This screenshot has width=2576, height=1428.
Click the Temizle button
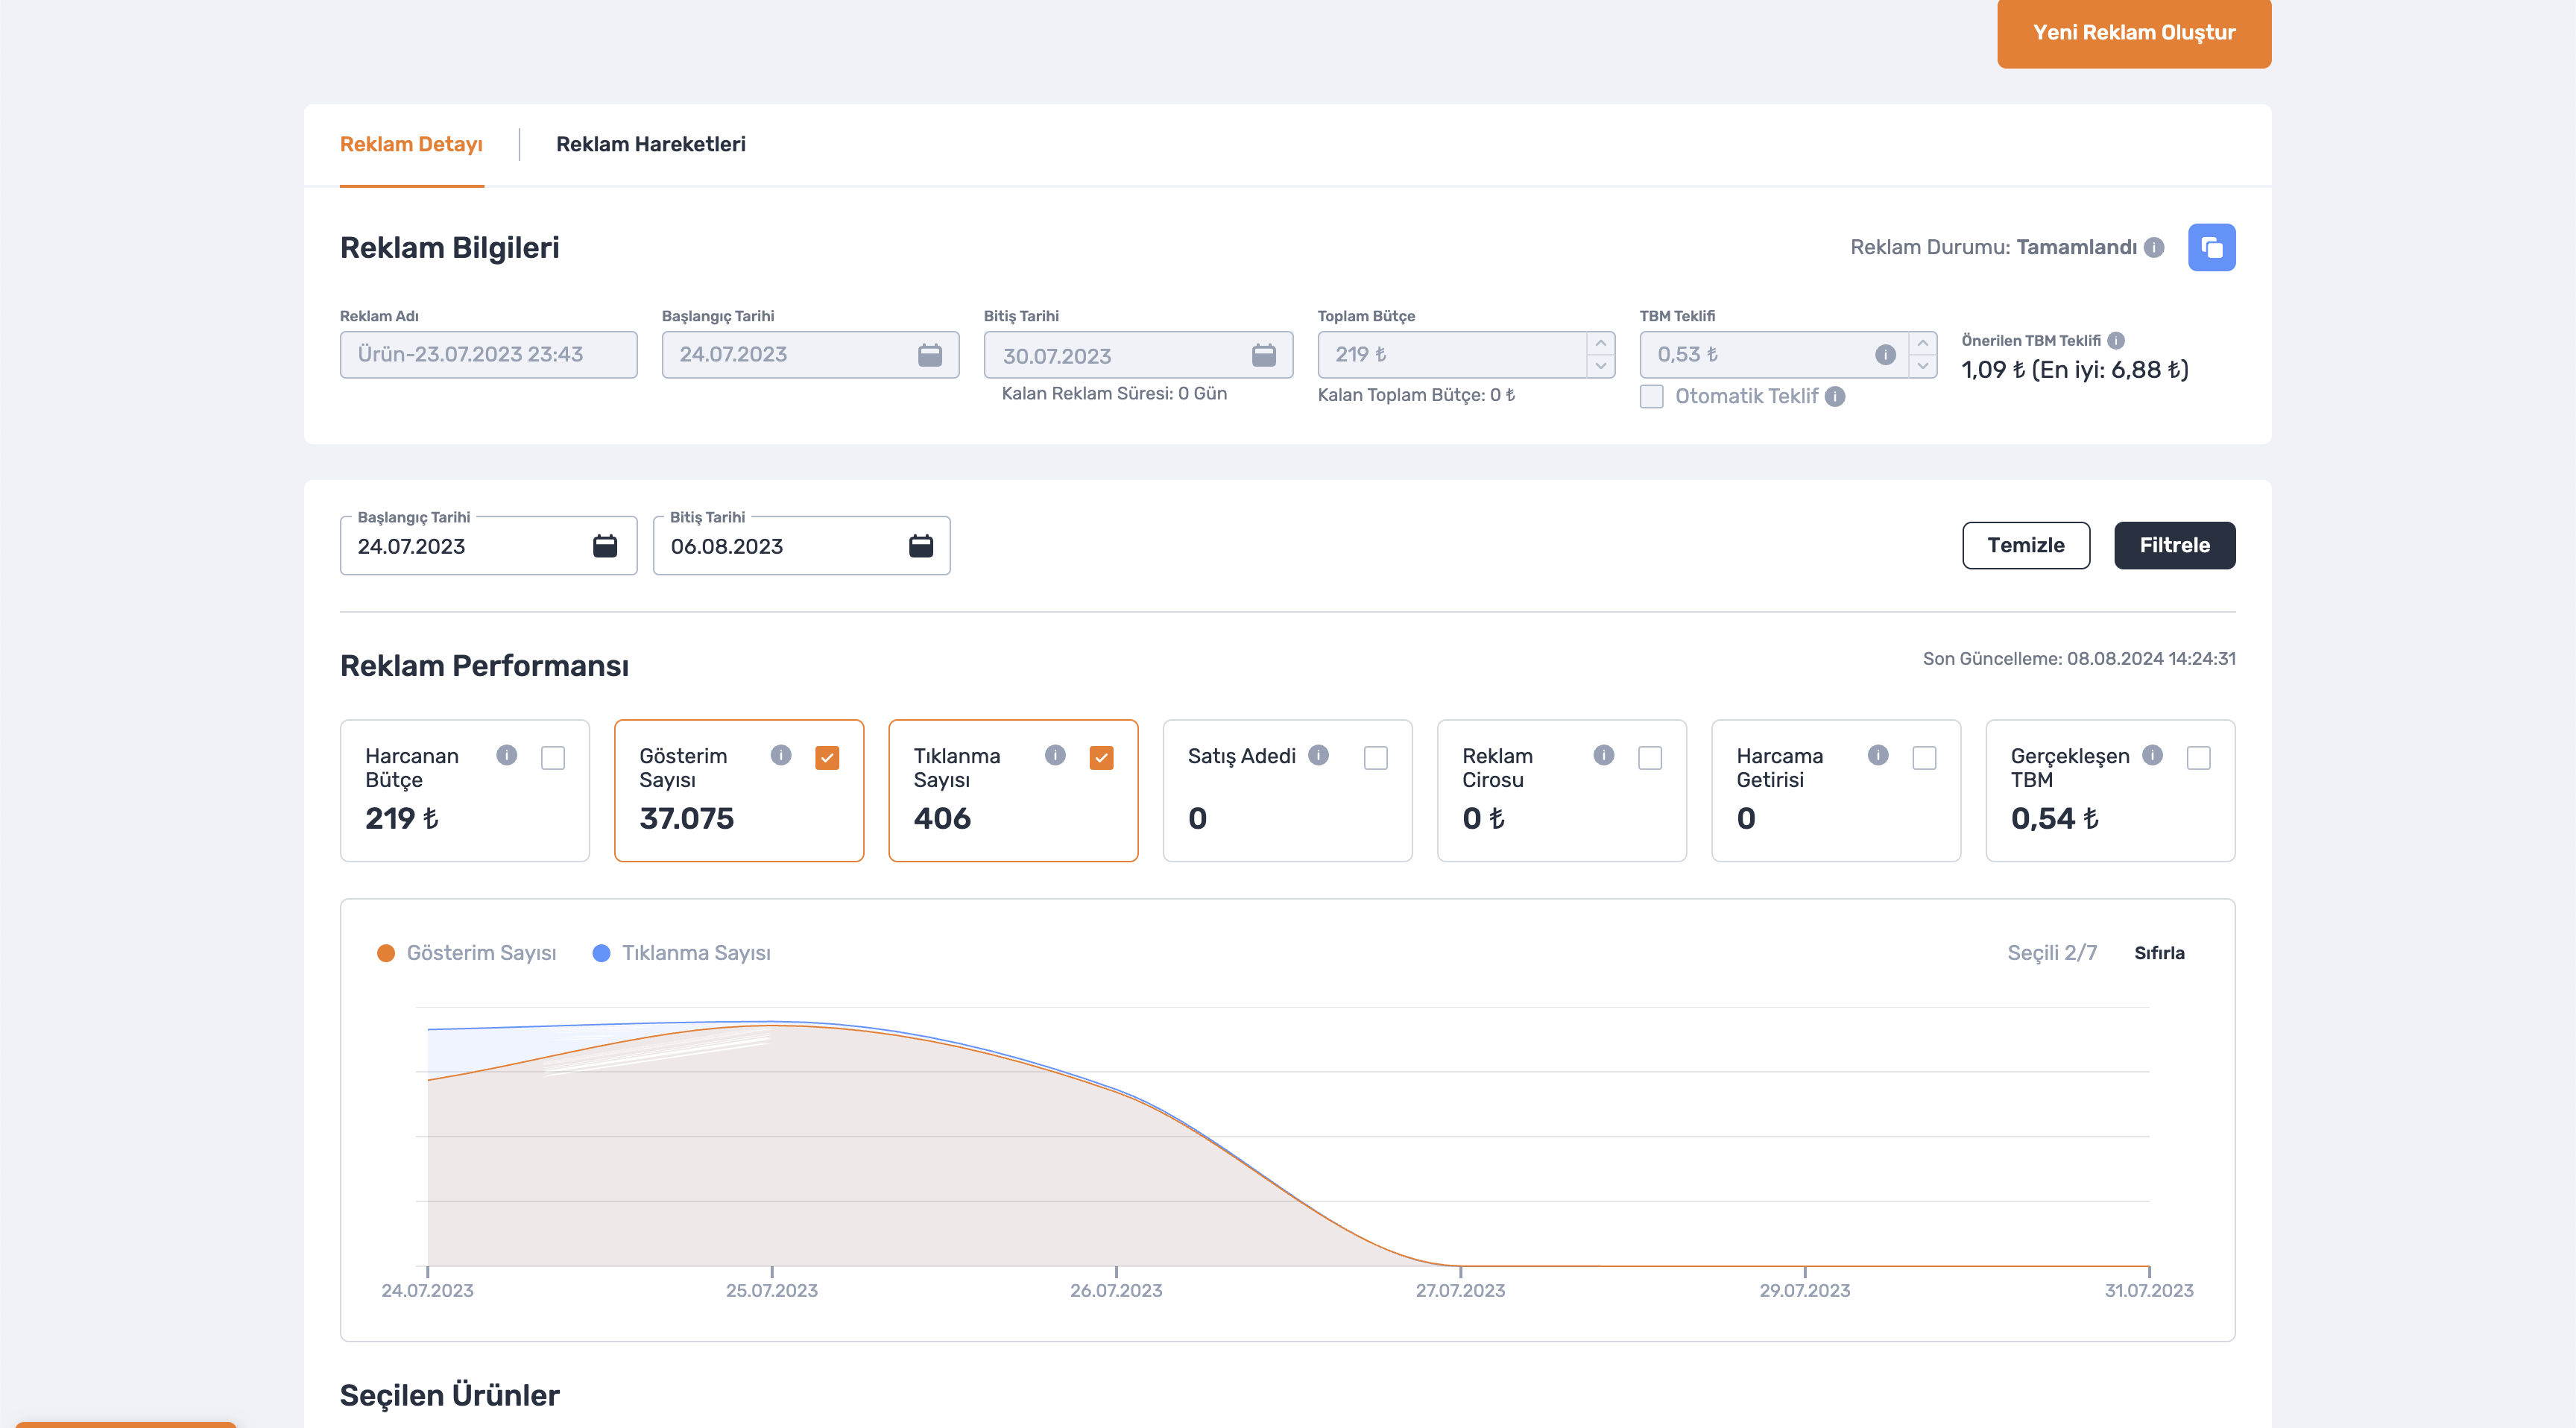[x=2026, y=545]
